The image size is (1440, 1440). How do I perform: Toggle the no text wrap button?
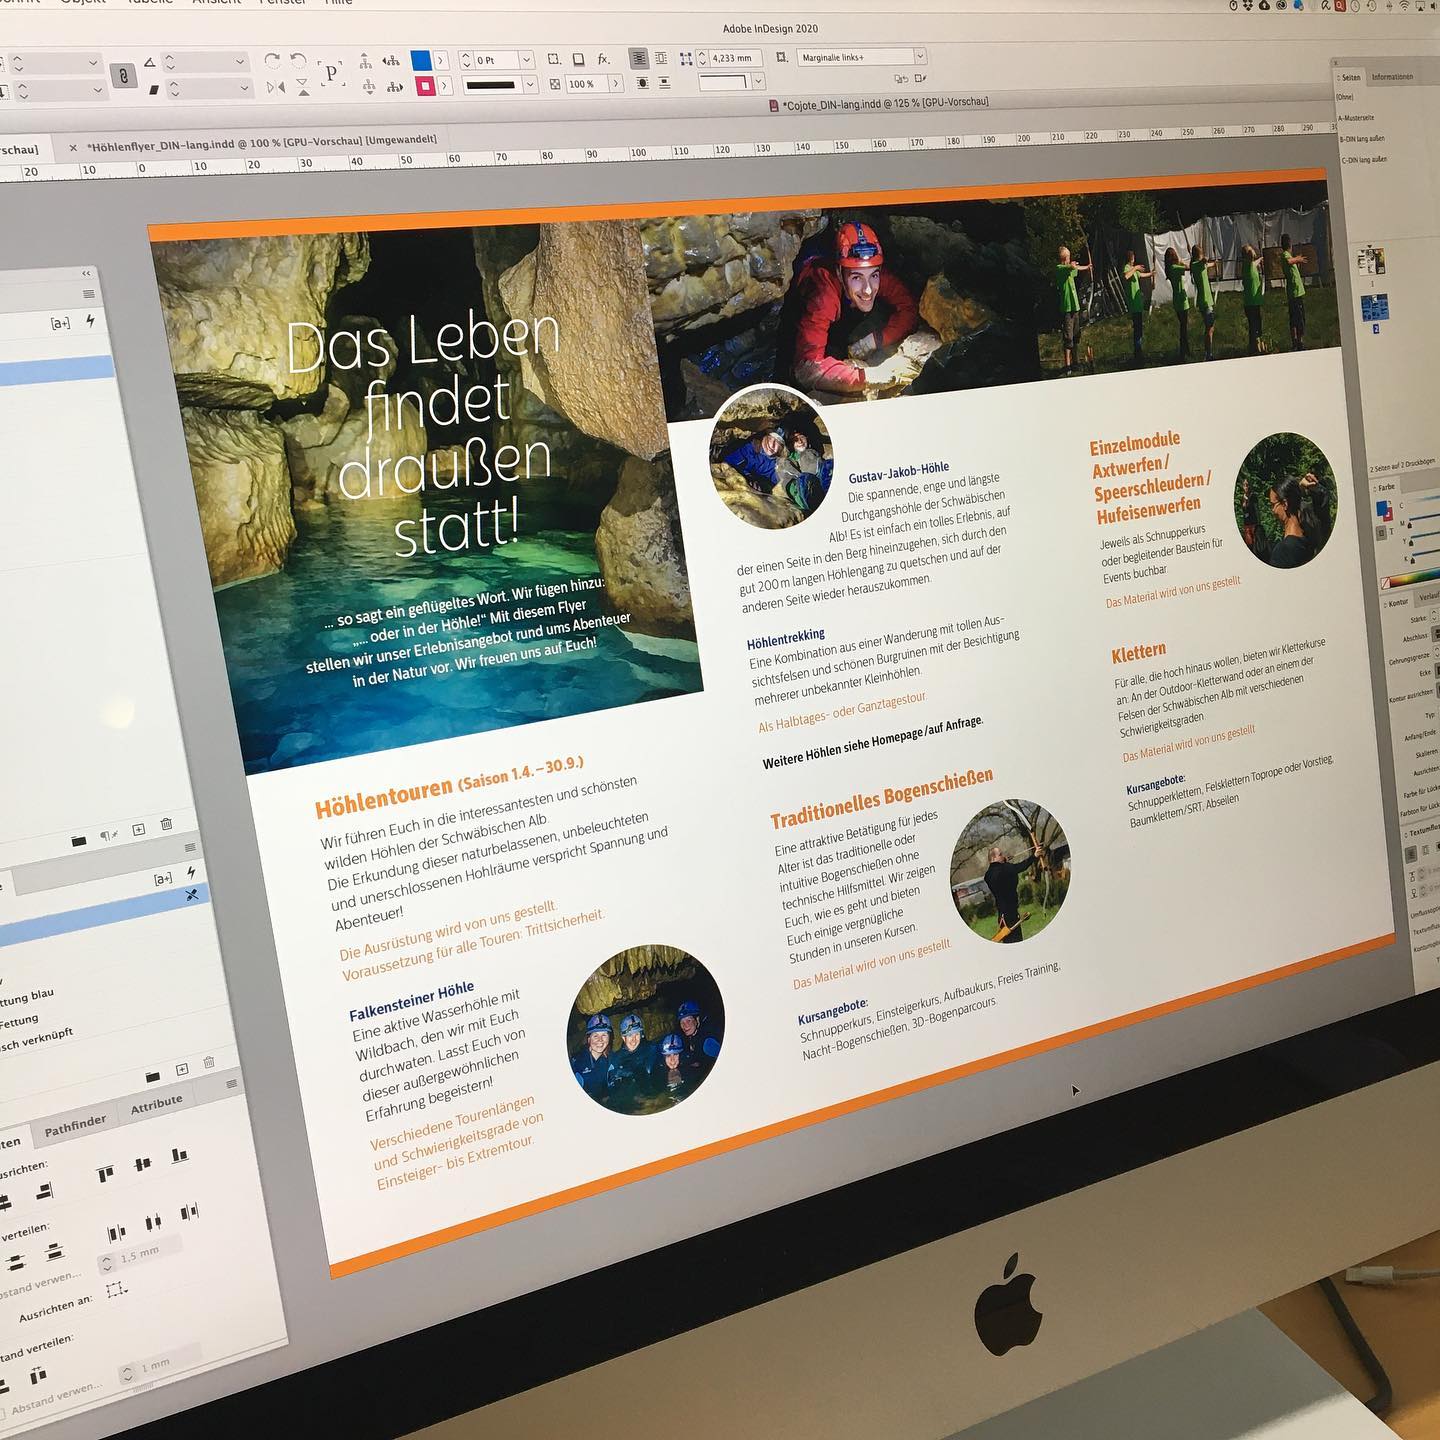coord(639,58)
